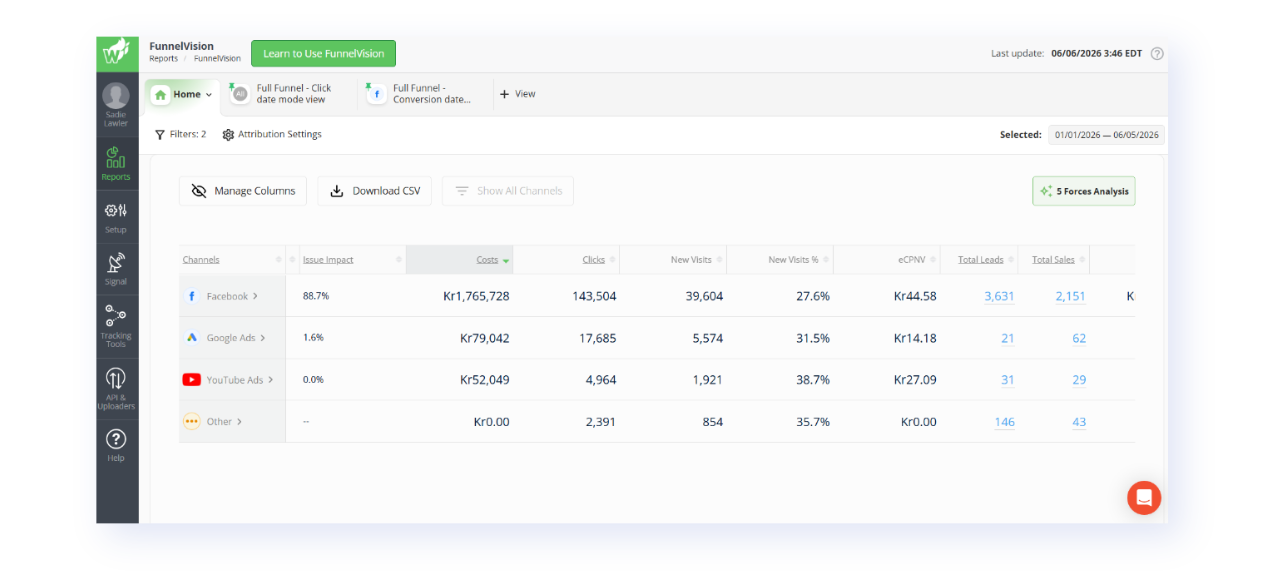Select the Home tab
Viewport: 1288px width, 585px height.
182,95
